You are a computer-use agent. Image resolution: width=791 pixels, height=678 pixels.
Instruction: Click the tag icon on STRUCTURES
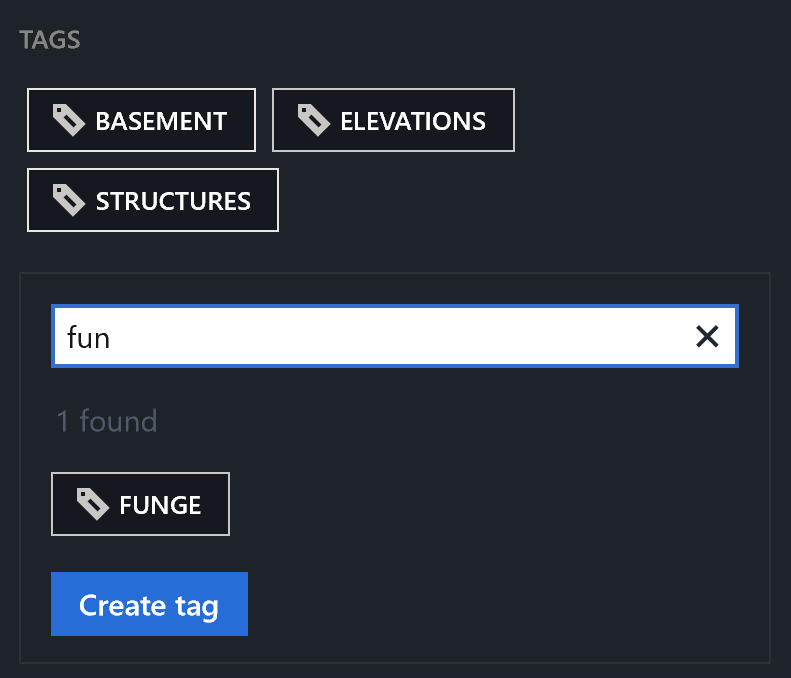click(69, 200)
